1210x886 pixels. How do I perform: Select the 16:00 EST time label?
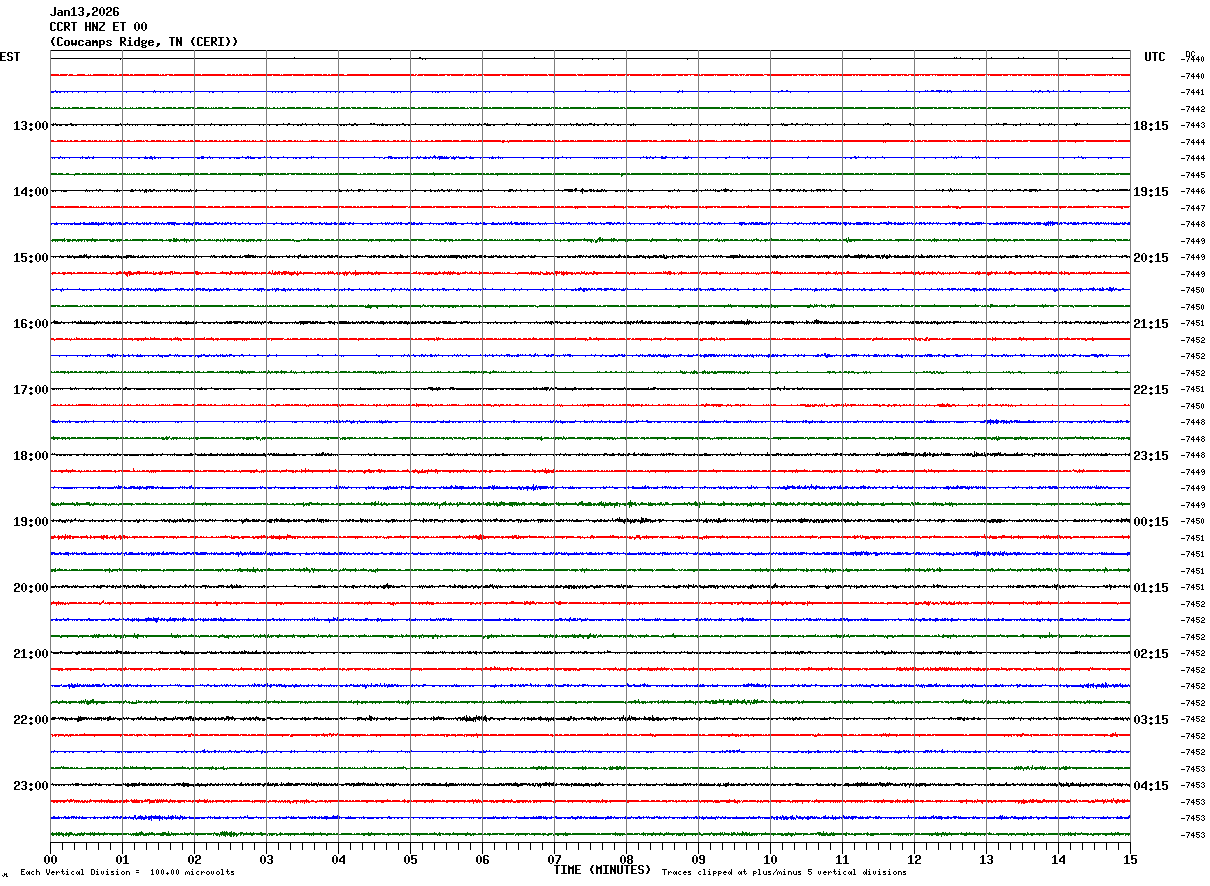(x=31, y=324)
